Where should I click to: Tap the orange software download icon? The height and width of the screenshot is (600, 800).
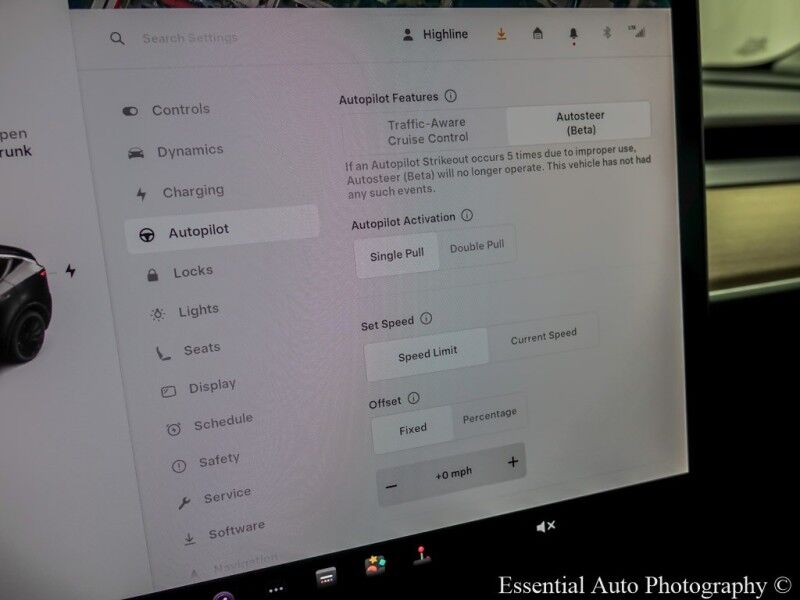502,34
